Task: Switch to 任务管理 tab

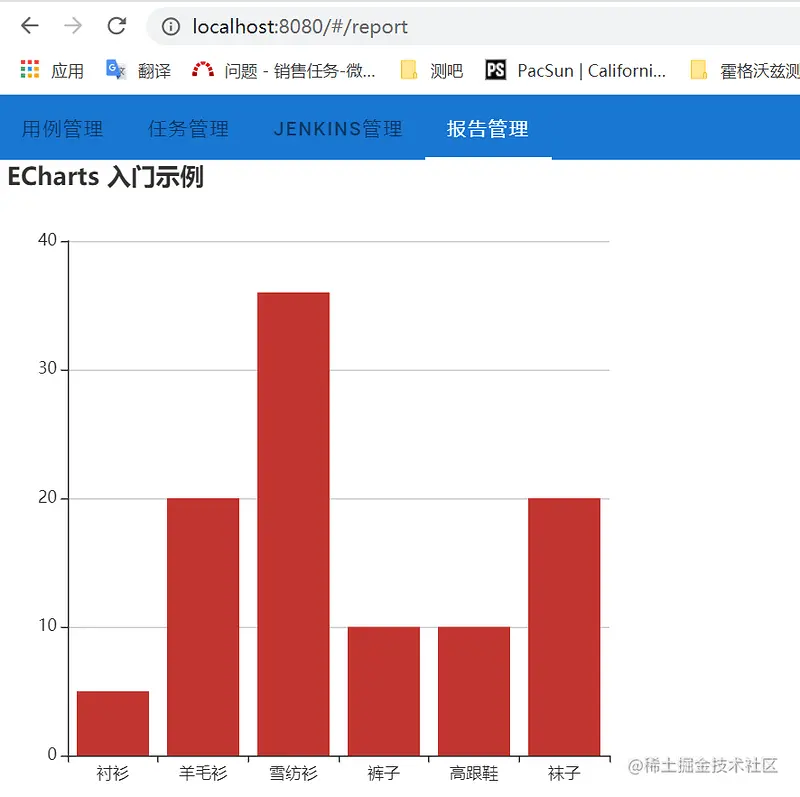Action: pyautogui.click(x=188, y=129)
